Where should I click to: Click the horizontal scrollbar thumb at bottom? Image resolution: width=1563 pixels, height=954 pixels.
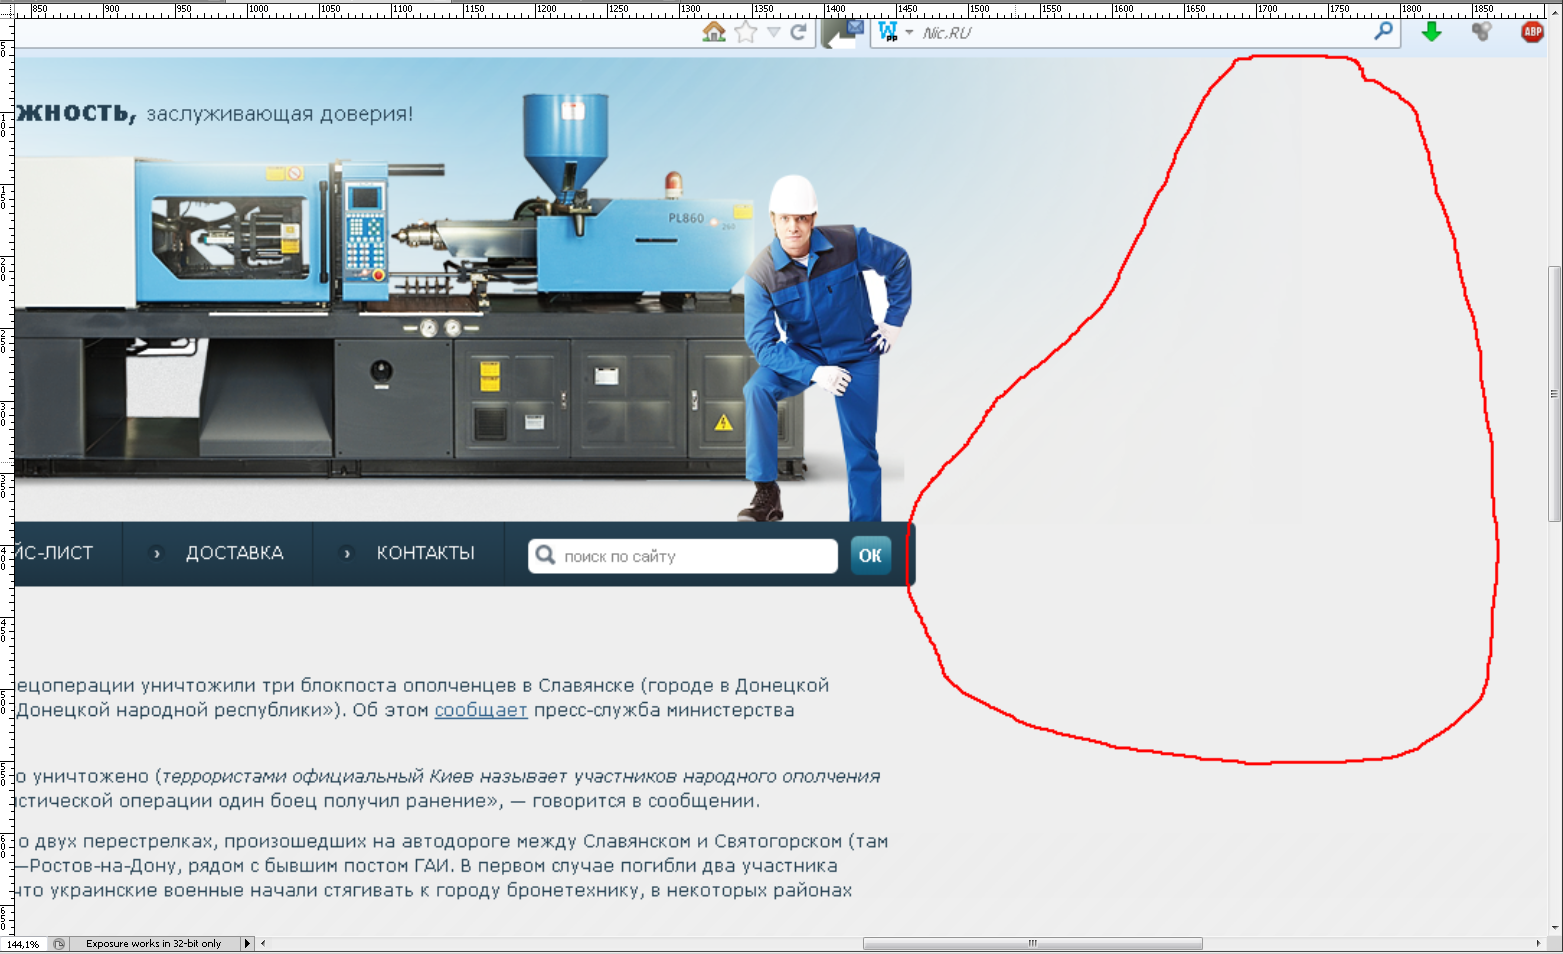point(1032,943)
